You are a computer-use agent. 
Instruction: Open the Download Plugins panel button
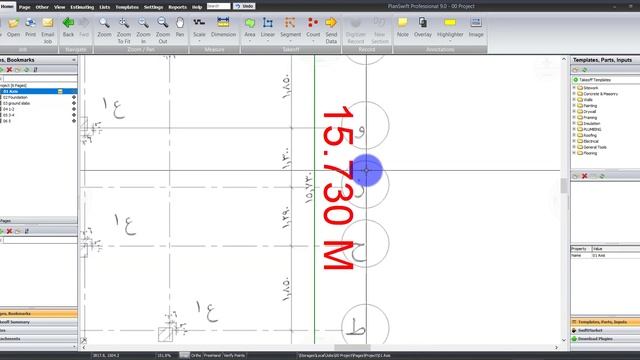coord(605,339)
